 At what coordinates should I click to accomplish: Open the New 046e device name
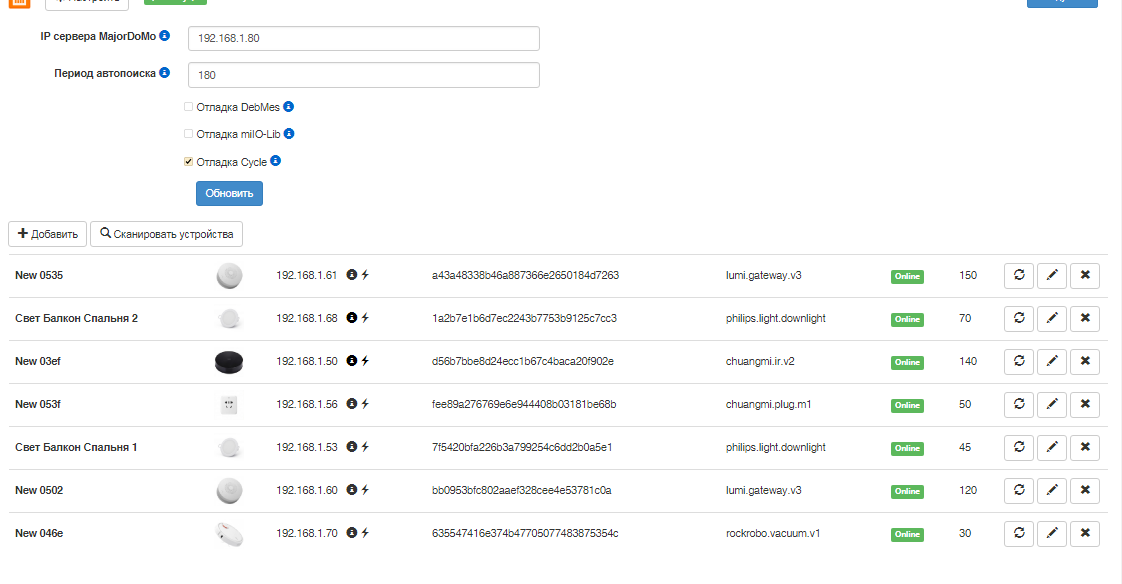click(x=39, y=533)
